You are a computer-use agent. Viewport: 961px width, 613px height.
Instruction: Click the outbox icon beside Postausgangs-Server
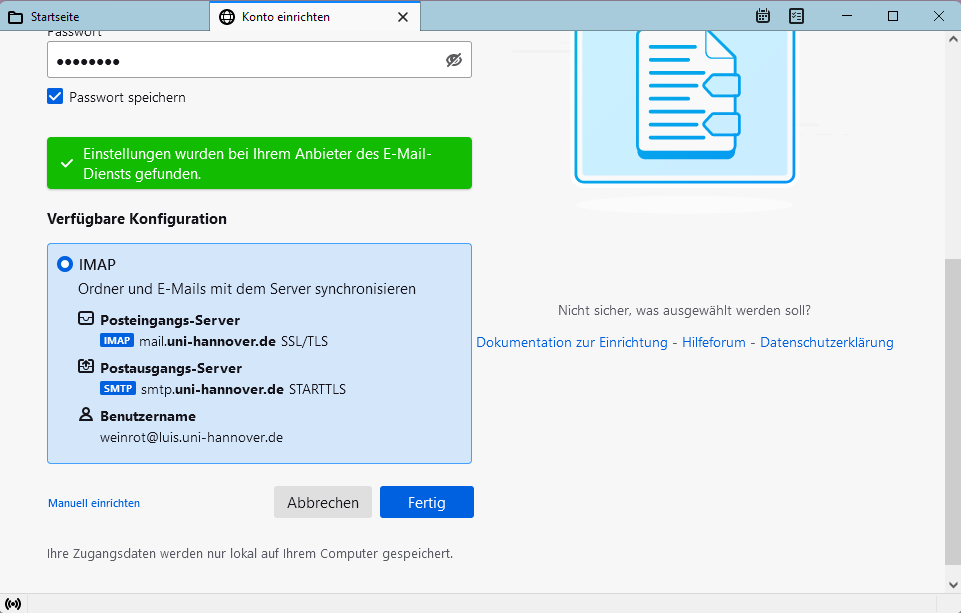[x=86, y=367]
